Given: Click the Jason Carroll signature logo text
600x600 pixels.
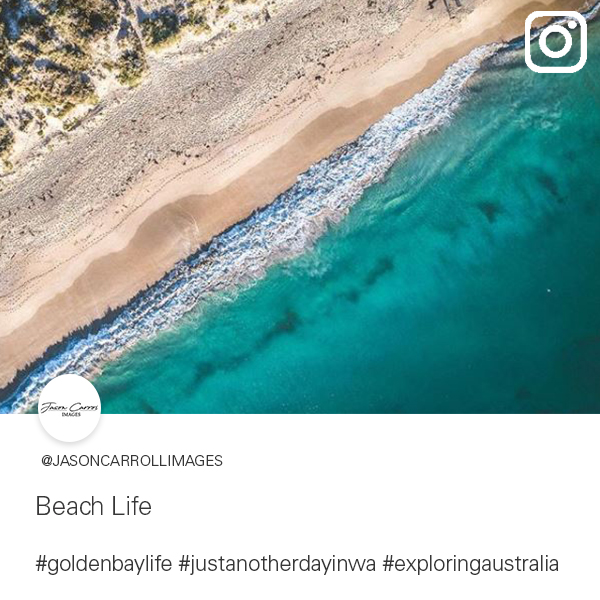Looking at the screenshot, I should [x=70, y=407].
